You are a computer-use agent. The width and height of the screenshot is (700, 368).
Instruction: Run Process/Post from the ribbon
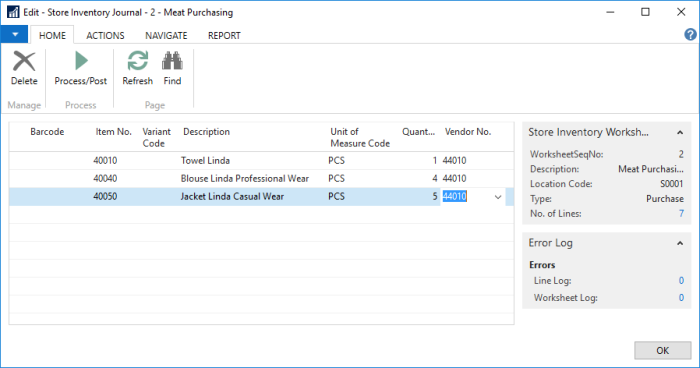tap(81, 68)
